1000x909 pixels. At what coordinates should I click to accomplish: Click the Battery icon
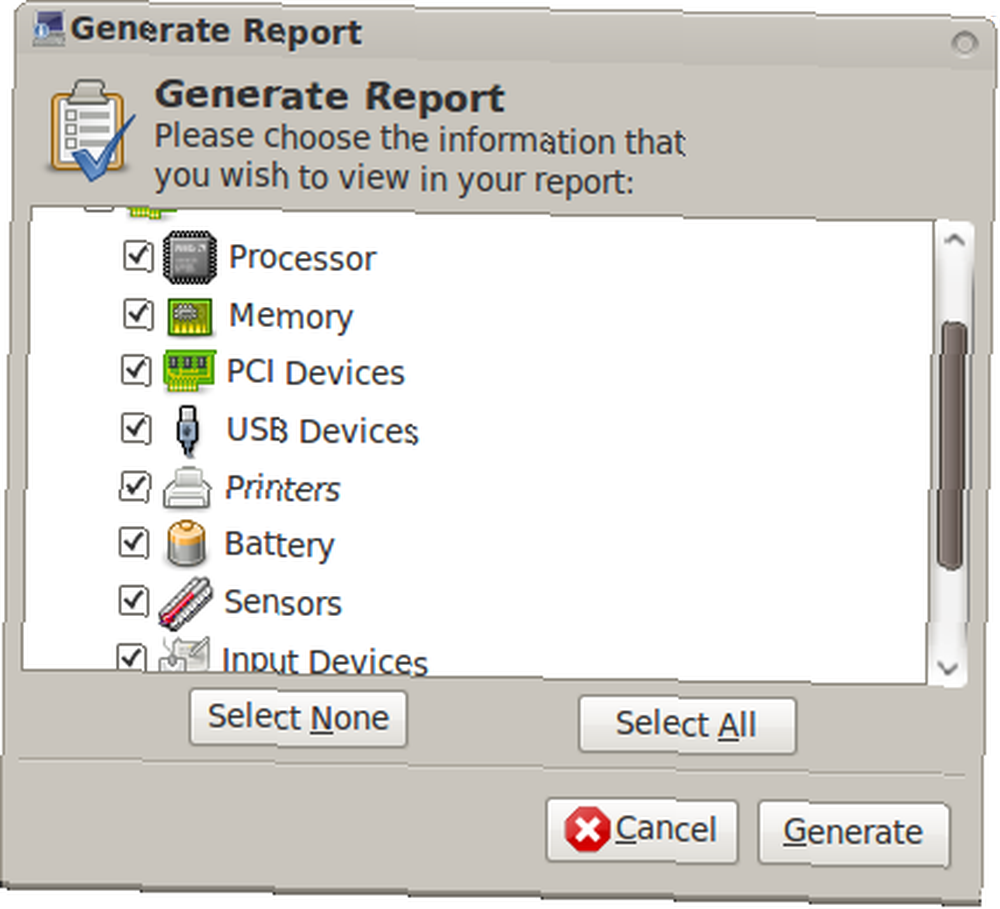point(186,543)
